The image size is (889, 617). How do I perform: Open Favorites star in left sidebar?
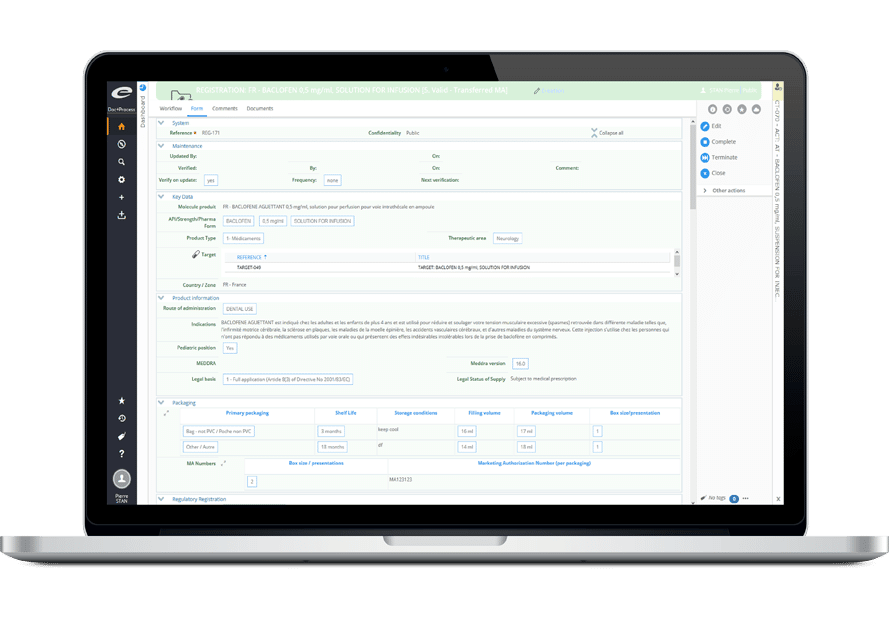pos(121,400)
